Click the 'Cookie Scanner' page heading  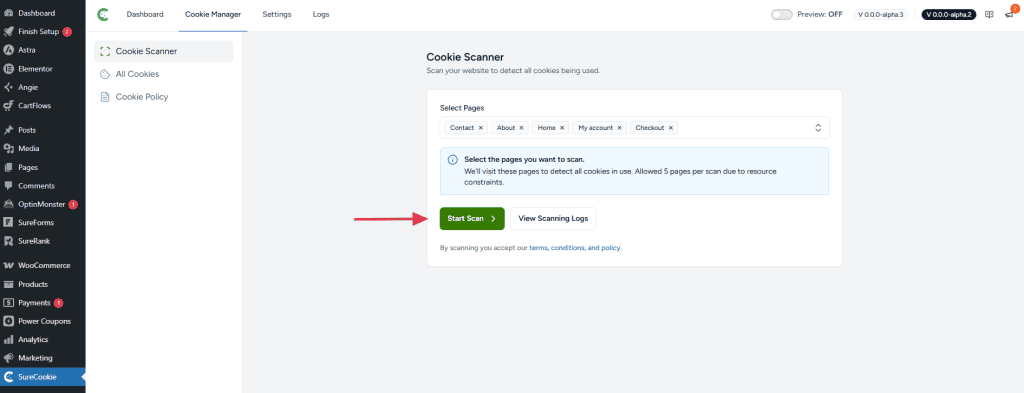465,57
